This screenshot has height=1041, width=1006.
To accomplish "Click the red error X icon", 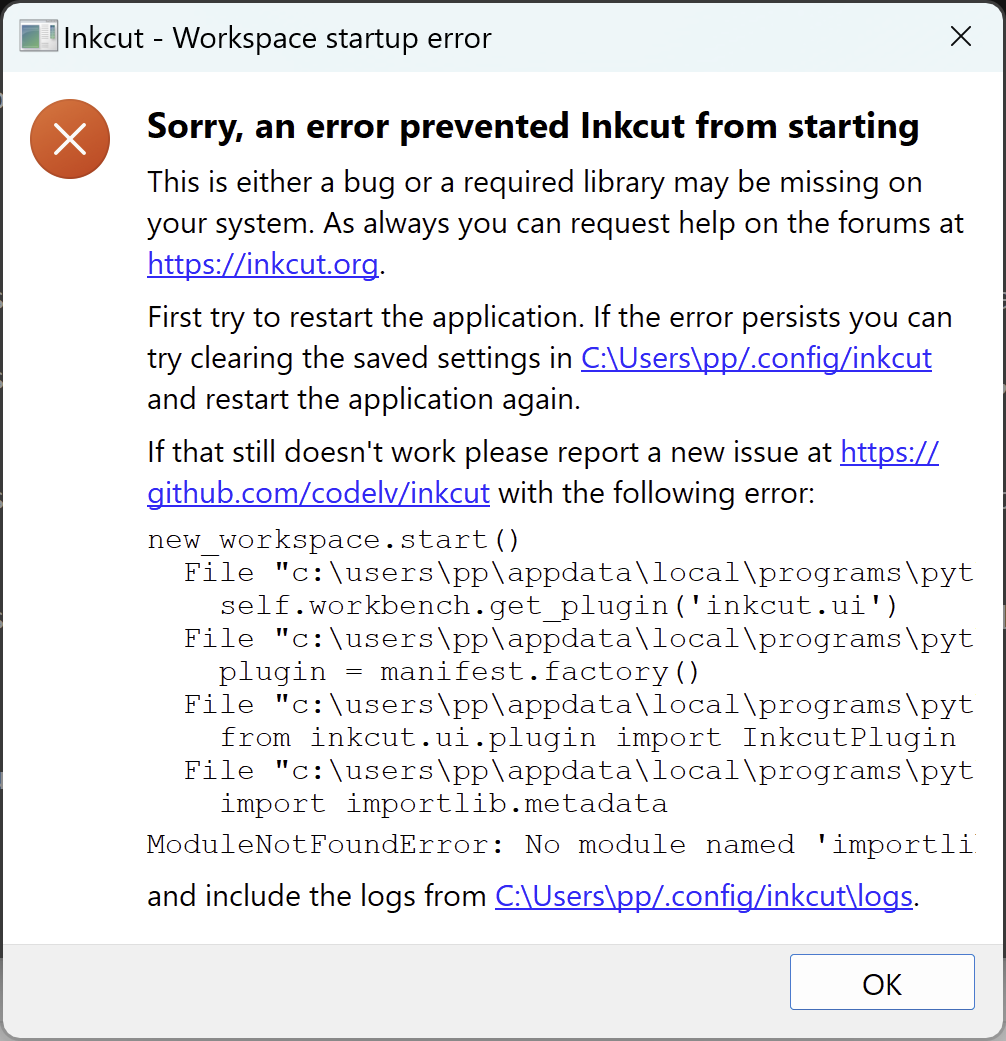I will (x=70, y=139).
